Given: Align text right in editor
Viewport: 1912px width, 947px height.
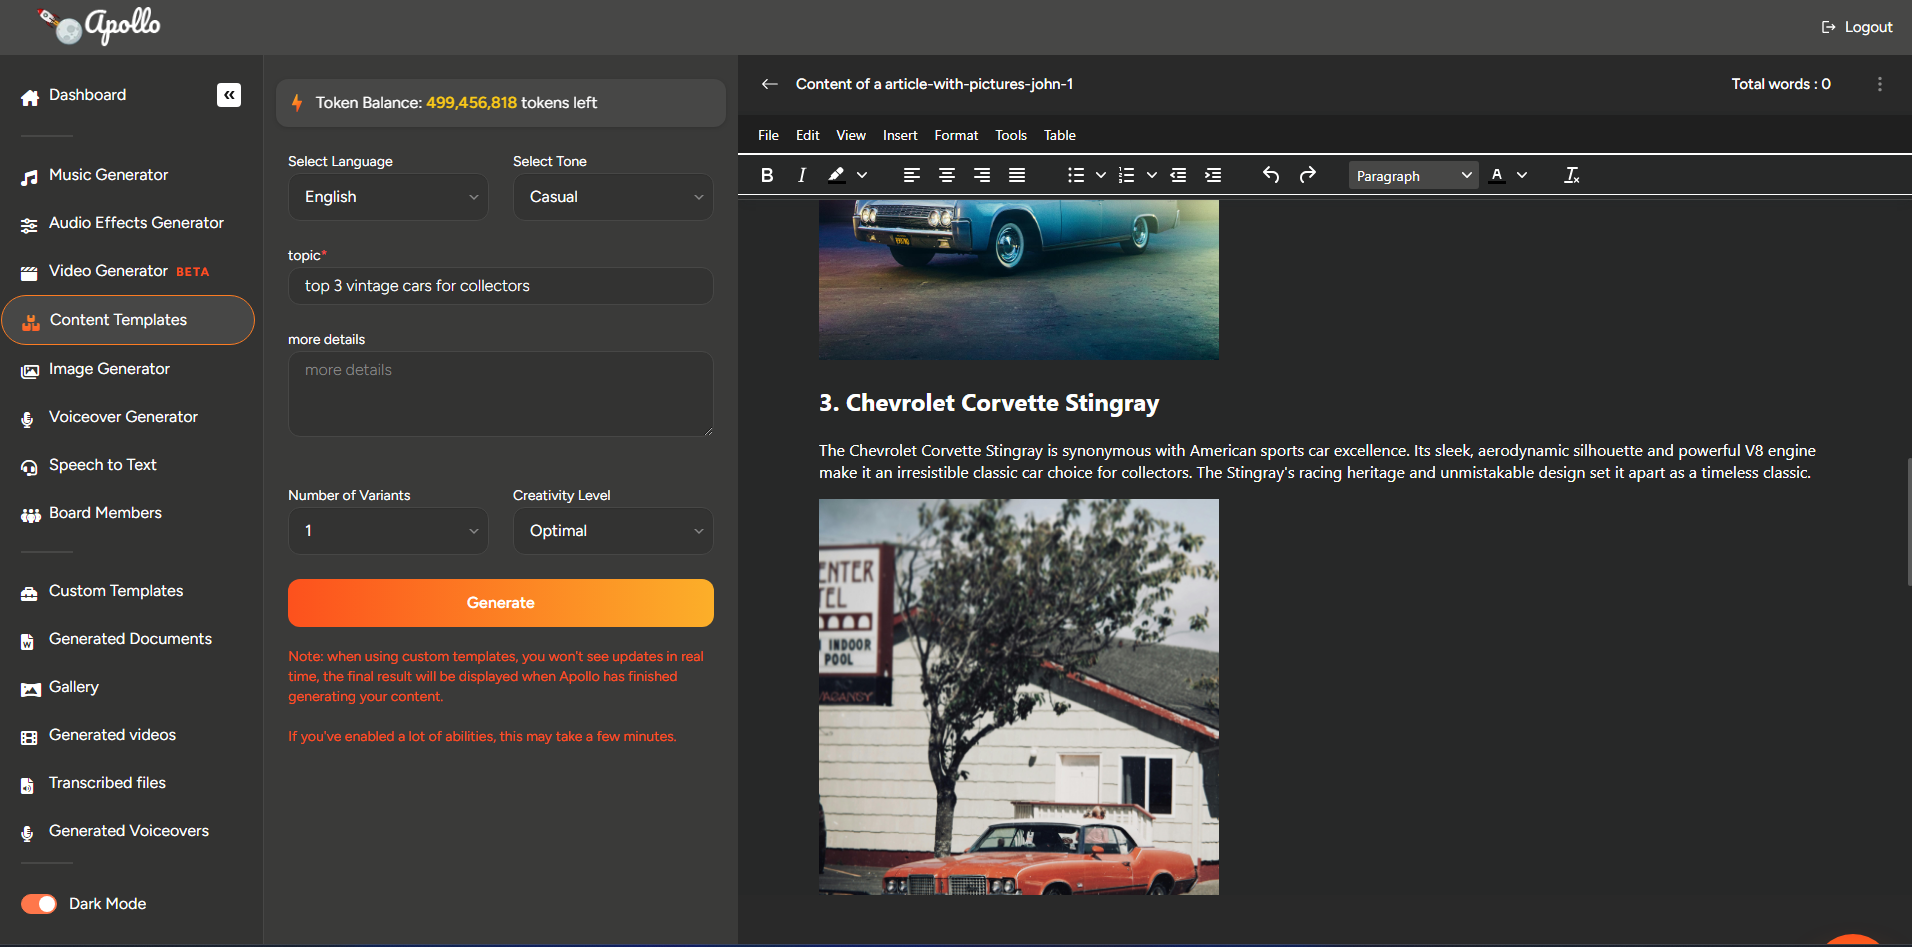Looking at the screenshot, I should (982, 175).
